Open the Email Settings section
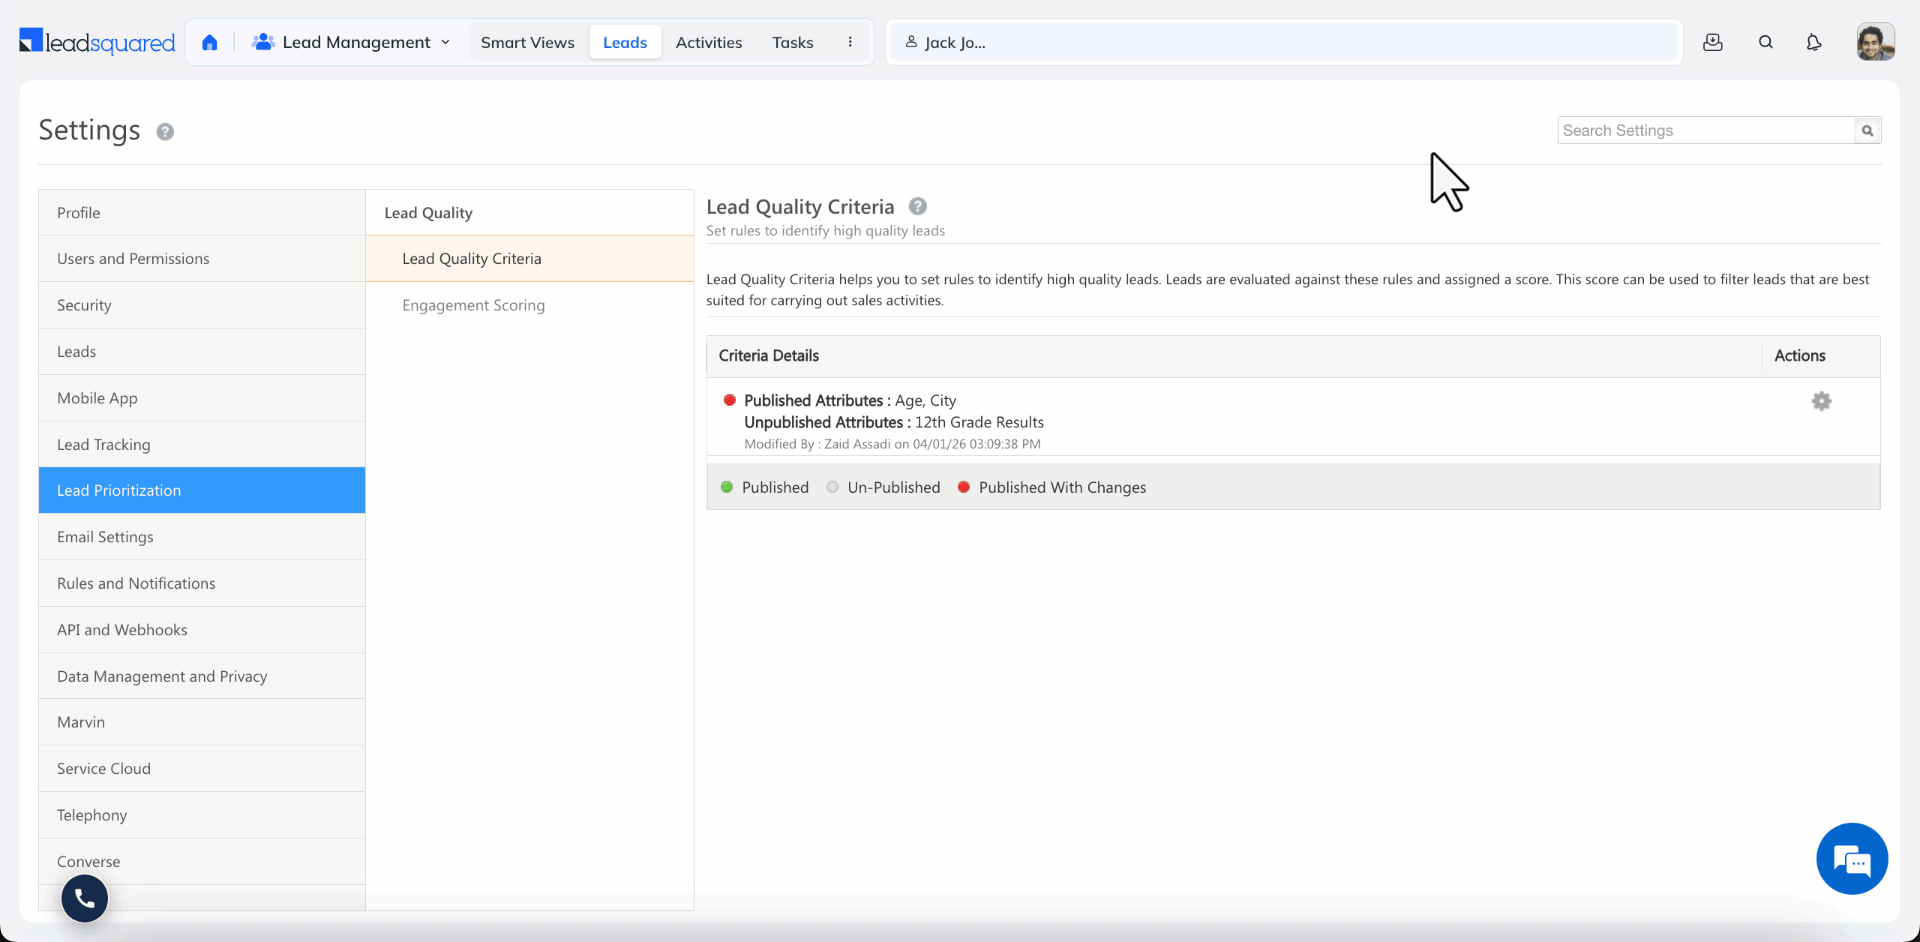This screenshot has height=942, width=1920. pos(105,537)
